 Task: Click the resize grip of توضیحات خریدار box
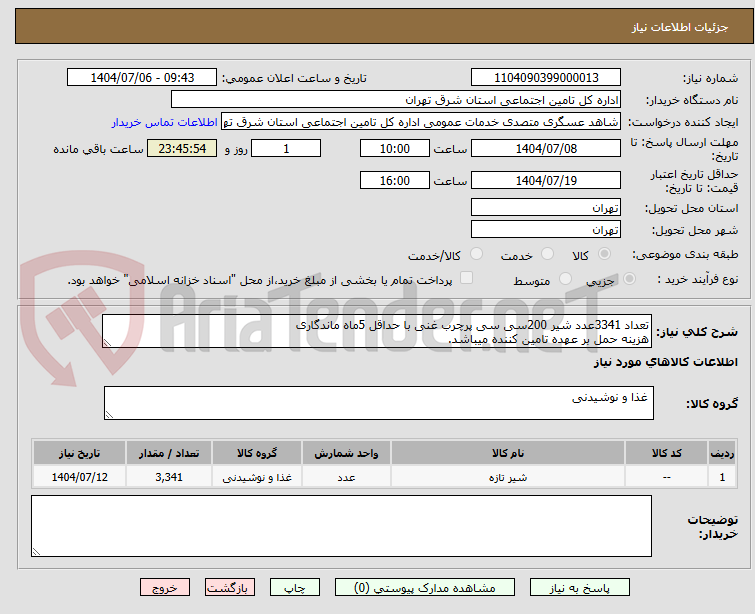click(36, 552)
